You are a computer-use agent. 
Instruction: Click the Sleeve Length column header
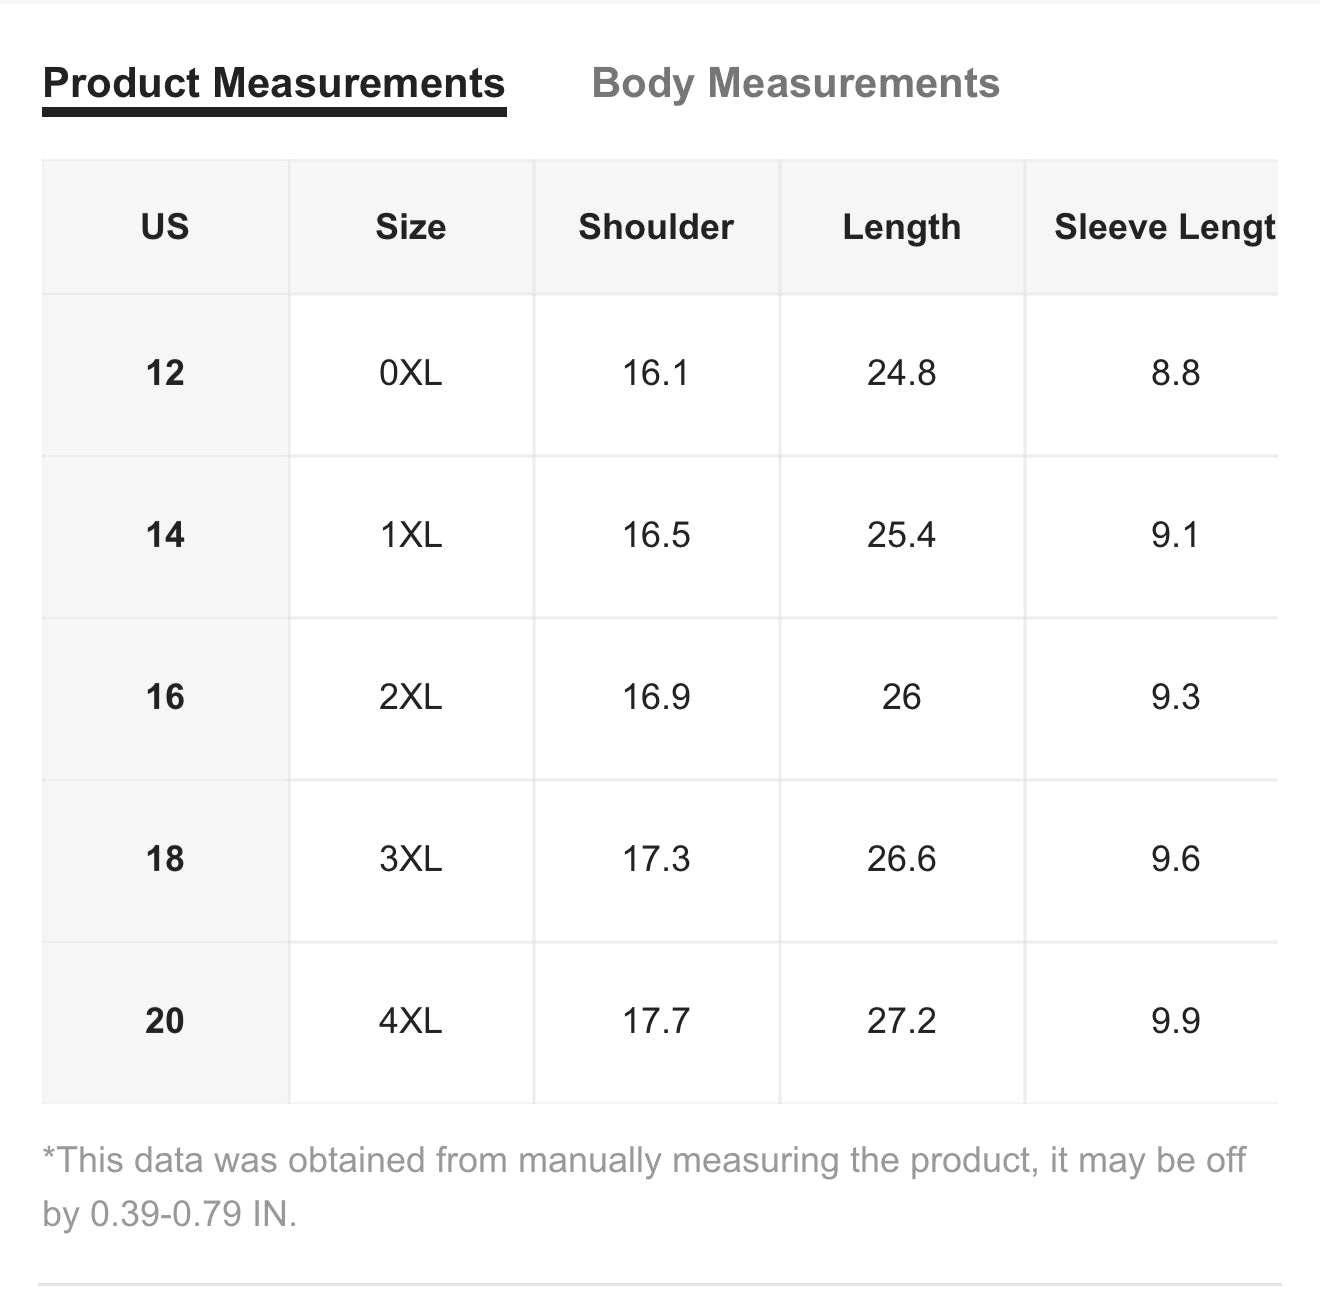(1153, 227)
